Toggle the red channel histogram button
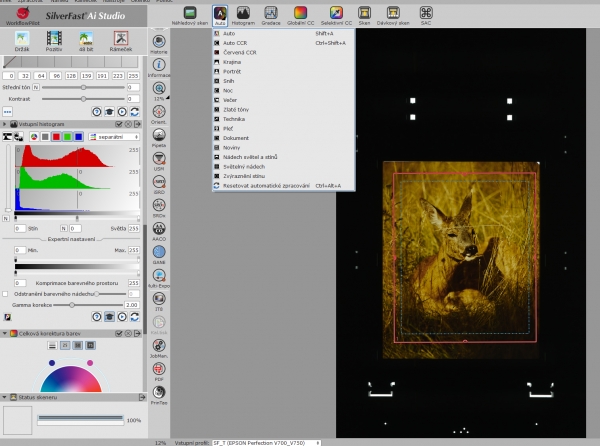This screenshot has width=600, height=446. pos(56,137)
